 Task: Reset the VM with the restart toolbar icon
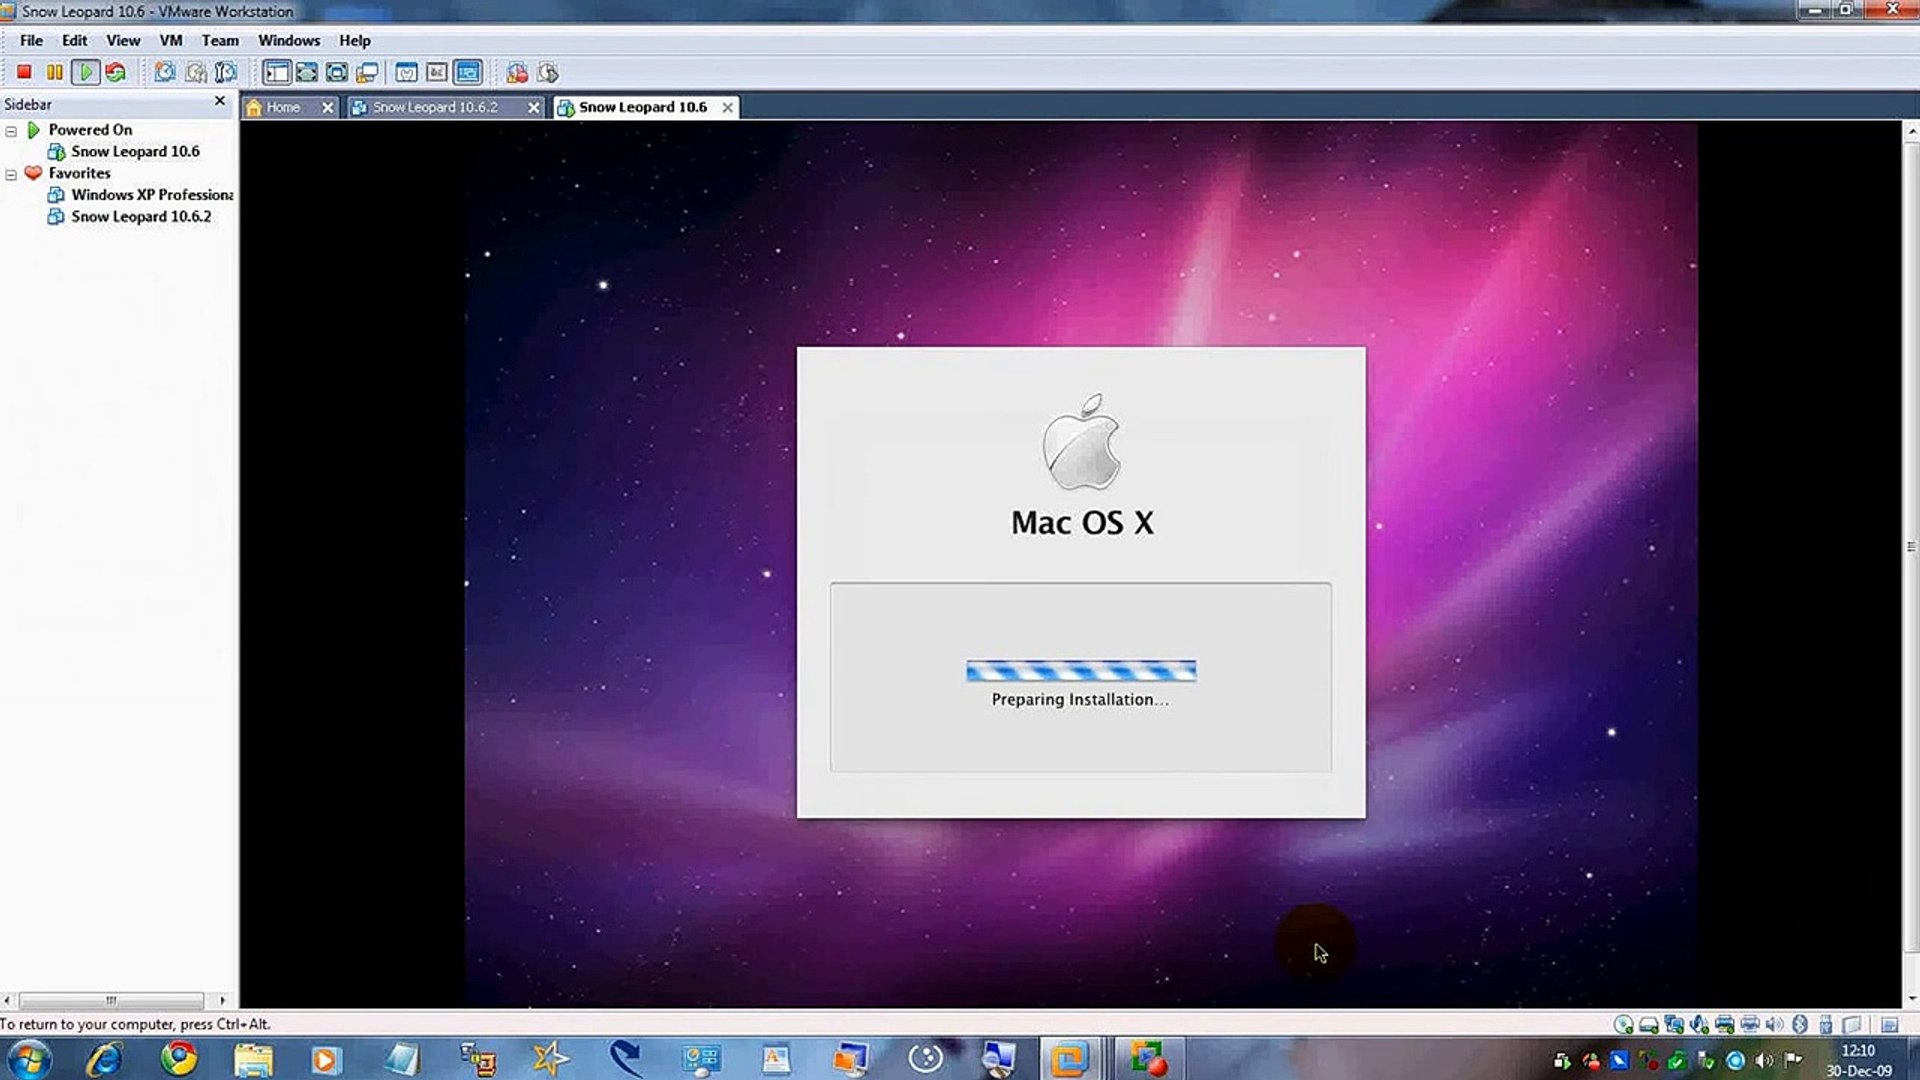(115, 72)
